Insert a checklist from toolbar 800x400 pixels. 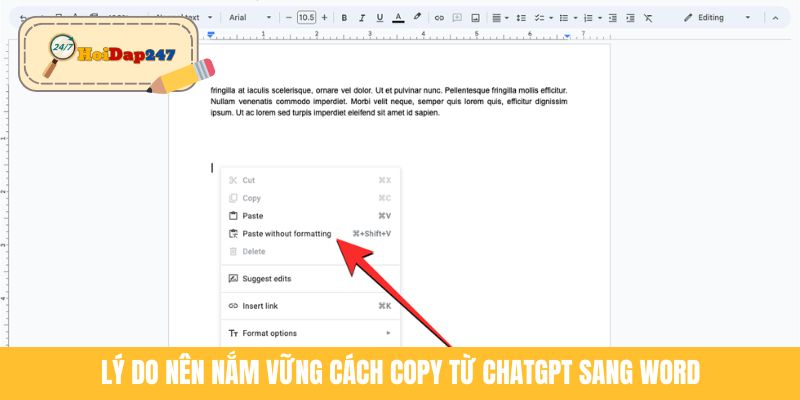539,17
